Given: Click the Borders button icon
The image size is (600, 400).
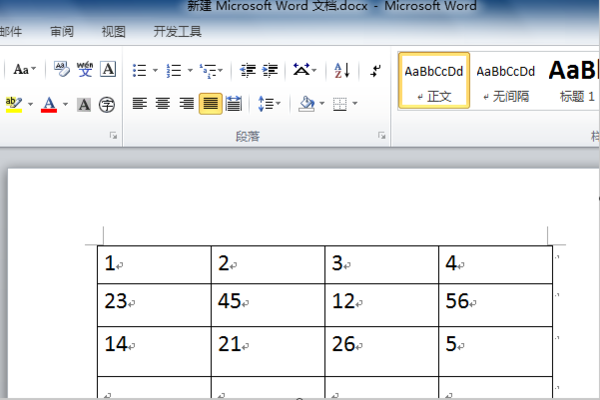Looking at the screenshot, I should click(340, 104).
